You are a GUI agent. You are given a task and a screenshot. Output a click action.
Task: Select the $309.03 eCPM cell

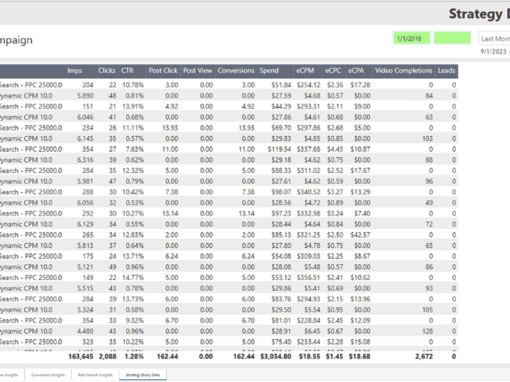[308, 256]
